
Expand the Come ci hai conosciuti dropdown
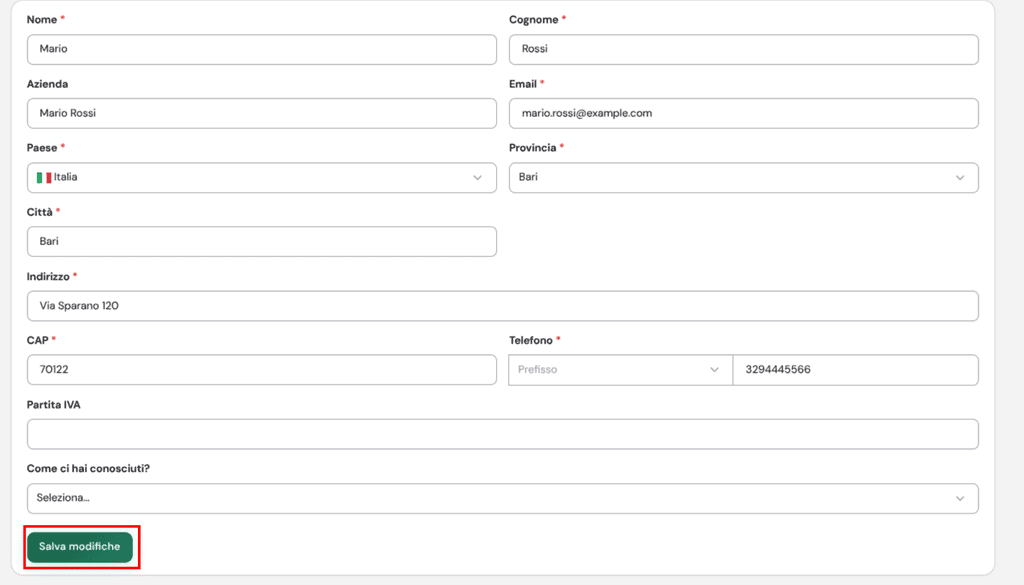[502, 498]
